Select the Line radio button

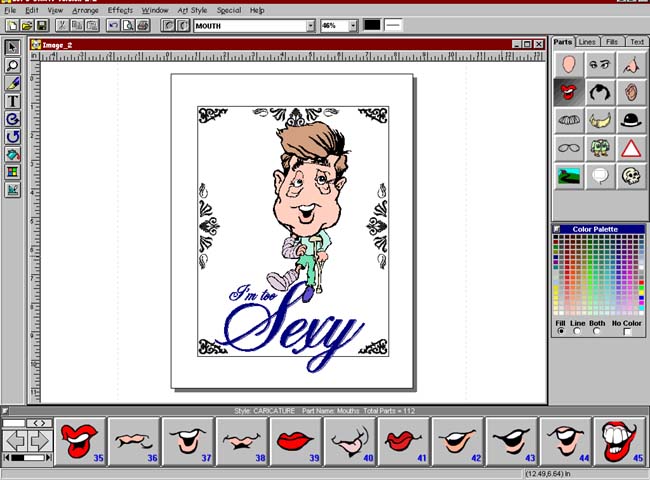[x=577, y=331]
